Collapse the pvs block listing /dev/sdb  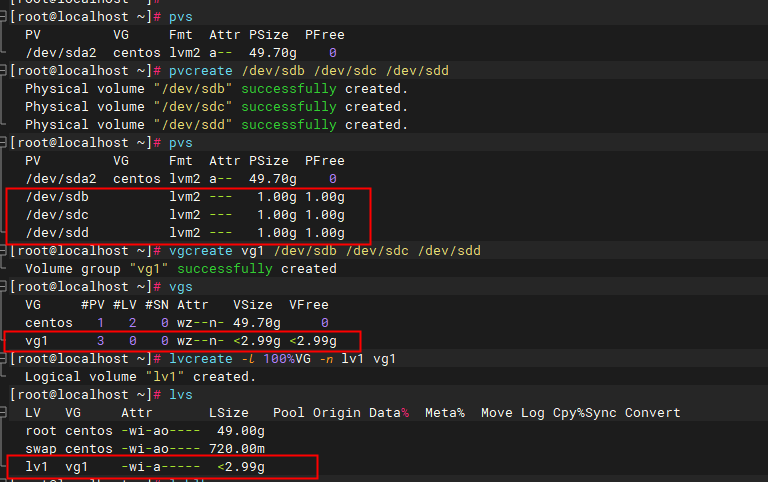(3, 143)
